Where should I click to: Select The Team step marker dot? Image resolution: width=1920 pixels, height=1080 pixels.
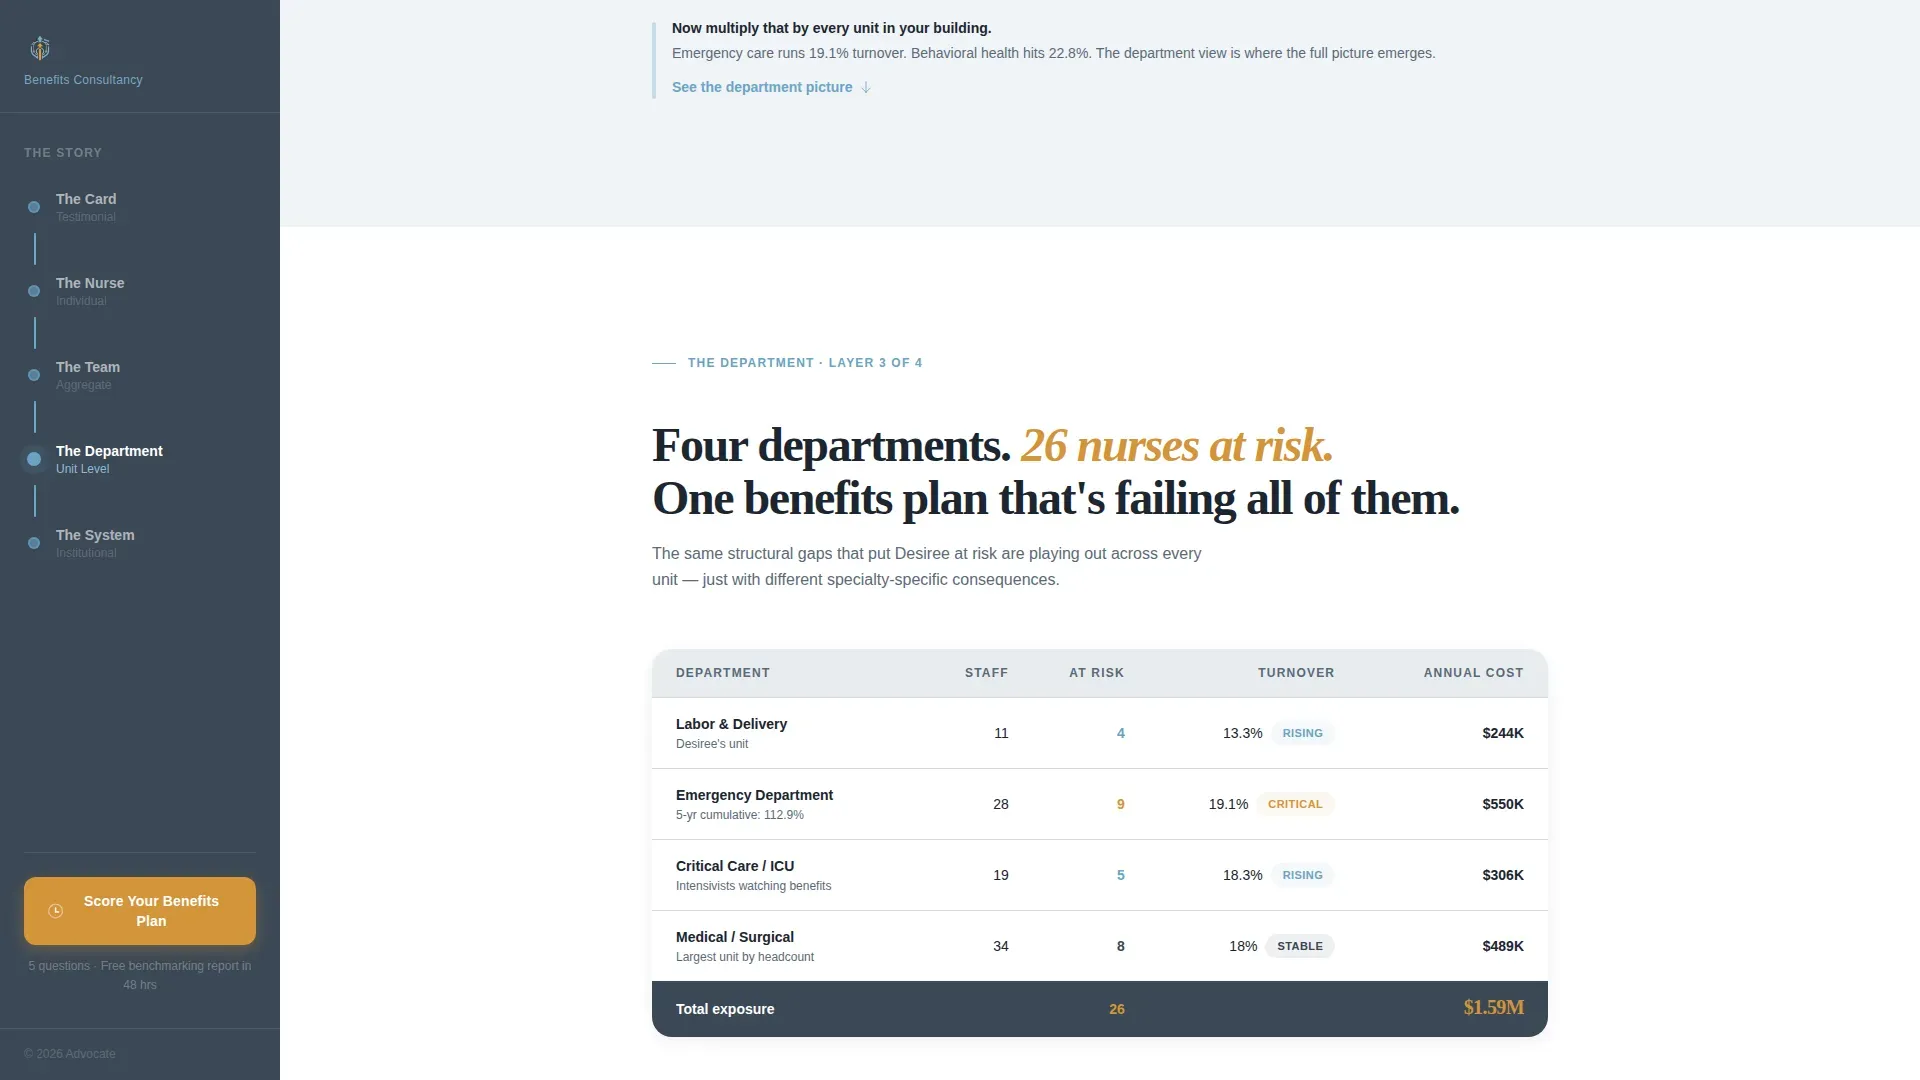coord(34,375)
